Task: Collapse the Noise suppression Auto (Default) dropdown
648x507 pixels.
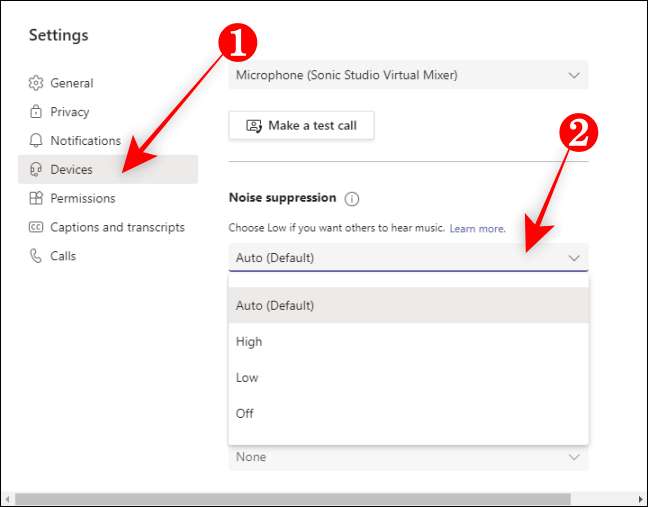Action: pos(573,258)
